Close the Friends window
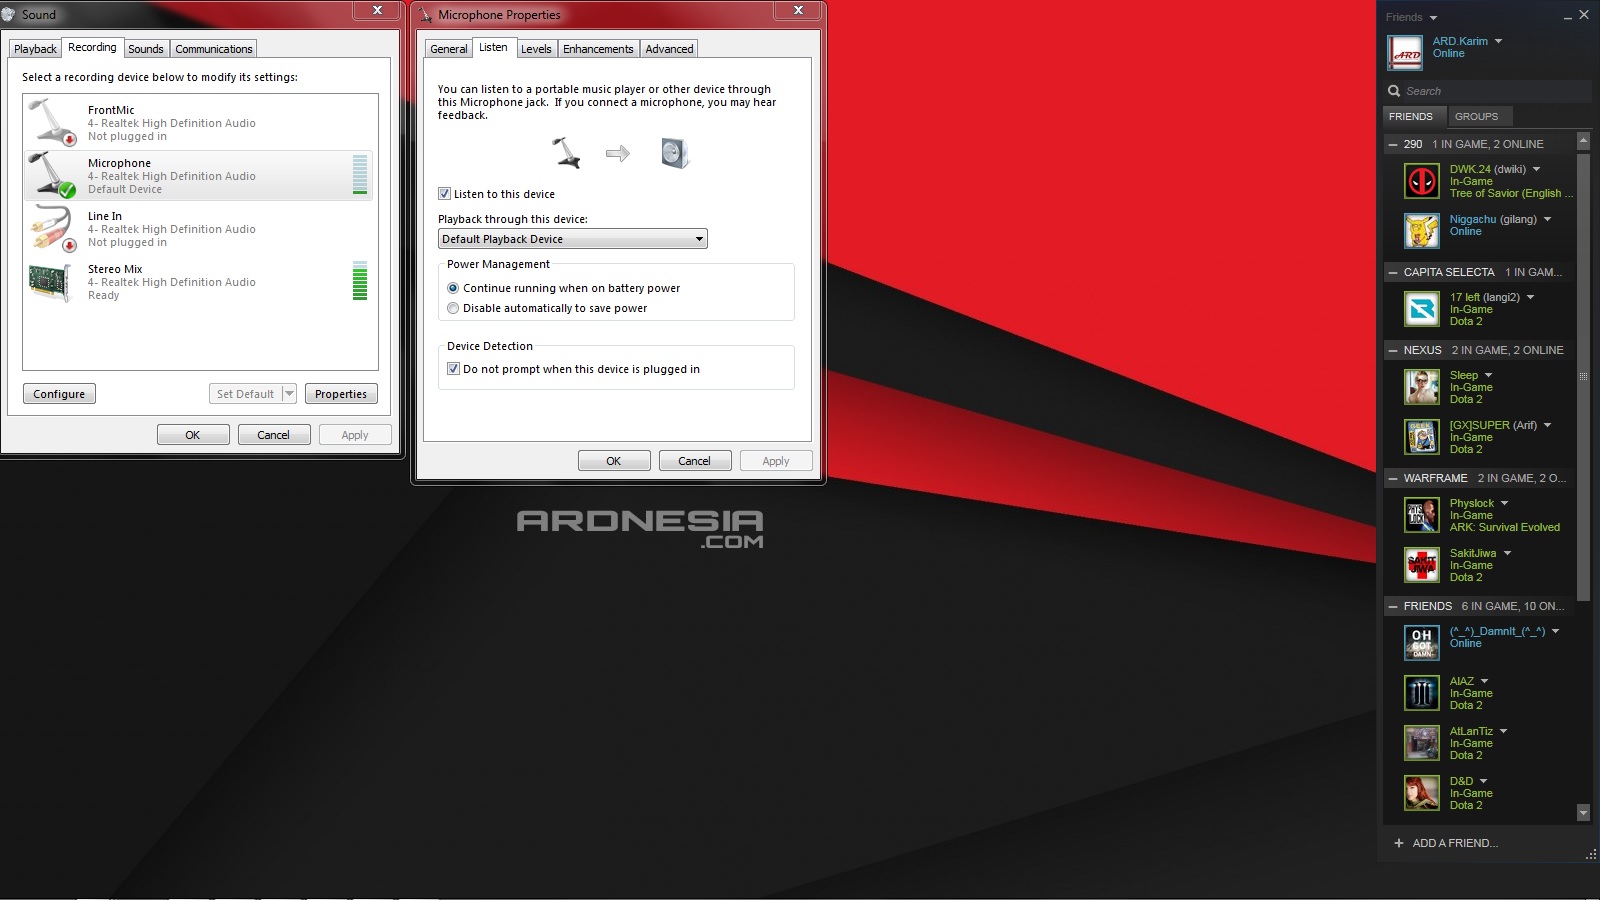This screenshot has width=1600, height=900. [1584, 16]
